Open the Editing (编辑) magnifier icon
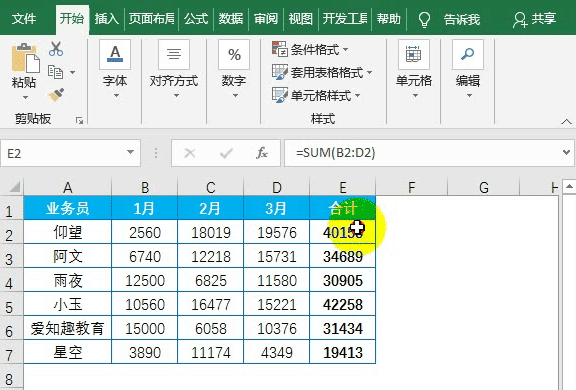Viewport: 576px width, 390px height. (x=468, y=54)
